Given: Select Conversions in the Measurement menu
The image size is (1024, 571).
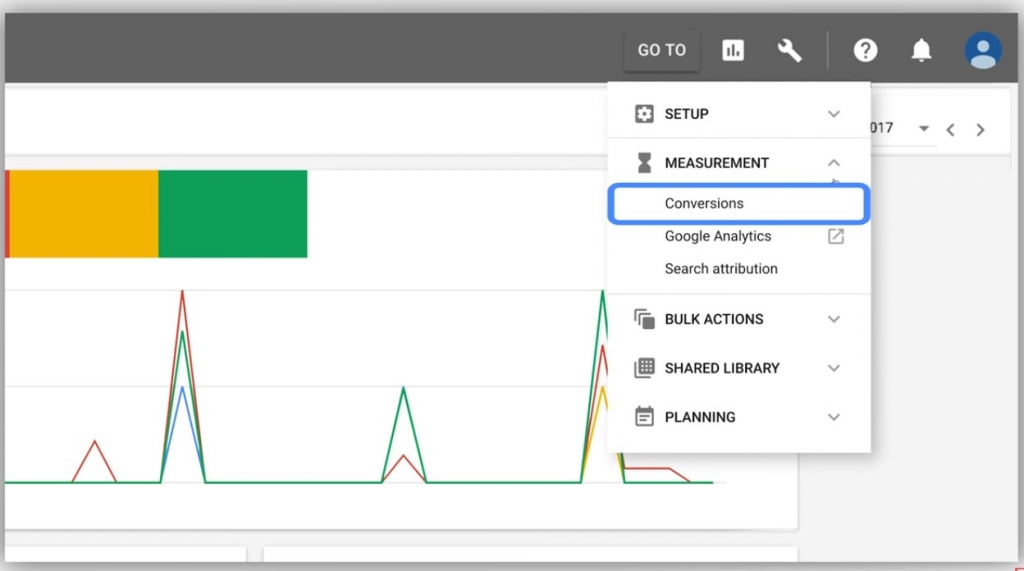Looking at the screenshot, I should (739, 204).
